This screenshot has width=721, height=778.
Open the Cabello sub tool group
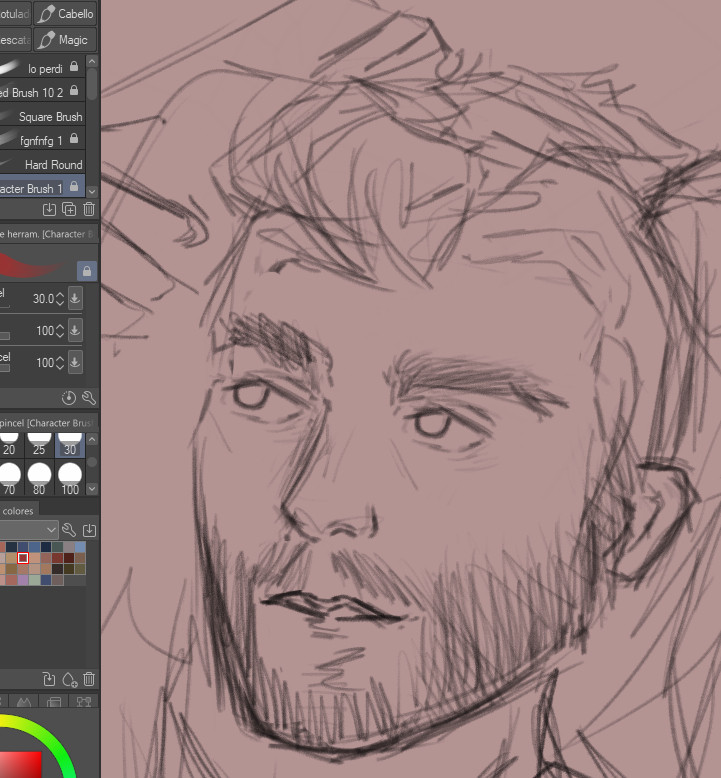[66, 13]
